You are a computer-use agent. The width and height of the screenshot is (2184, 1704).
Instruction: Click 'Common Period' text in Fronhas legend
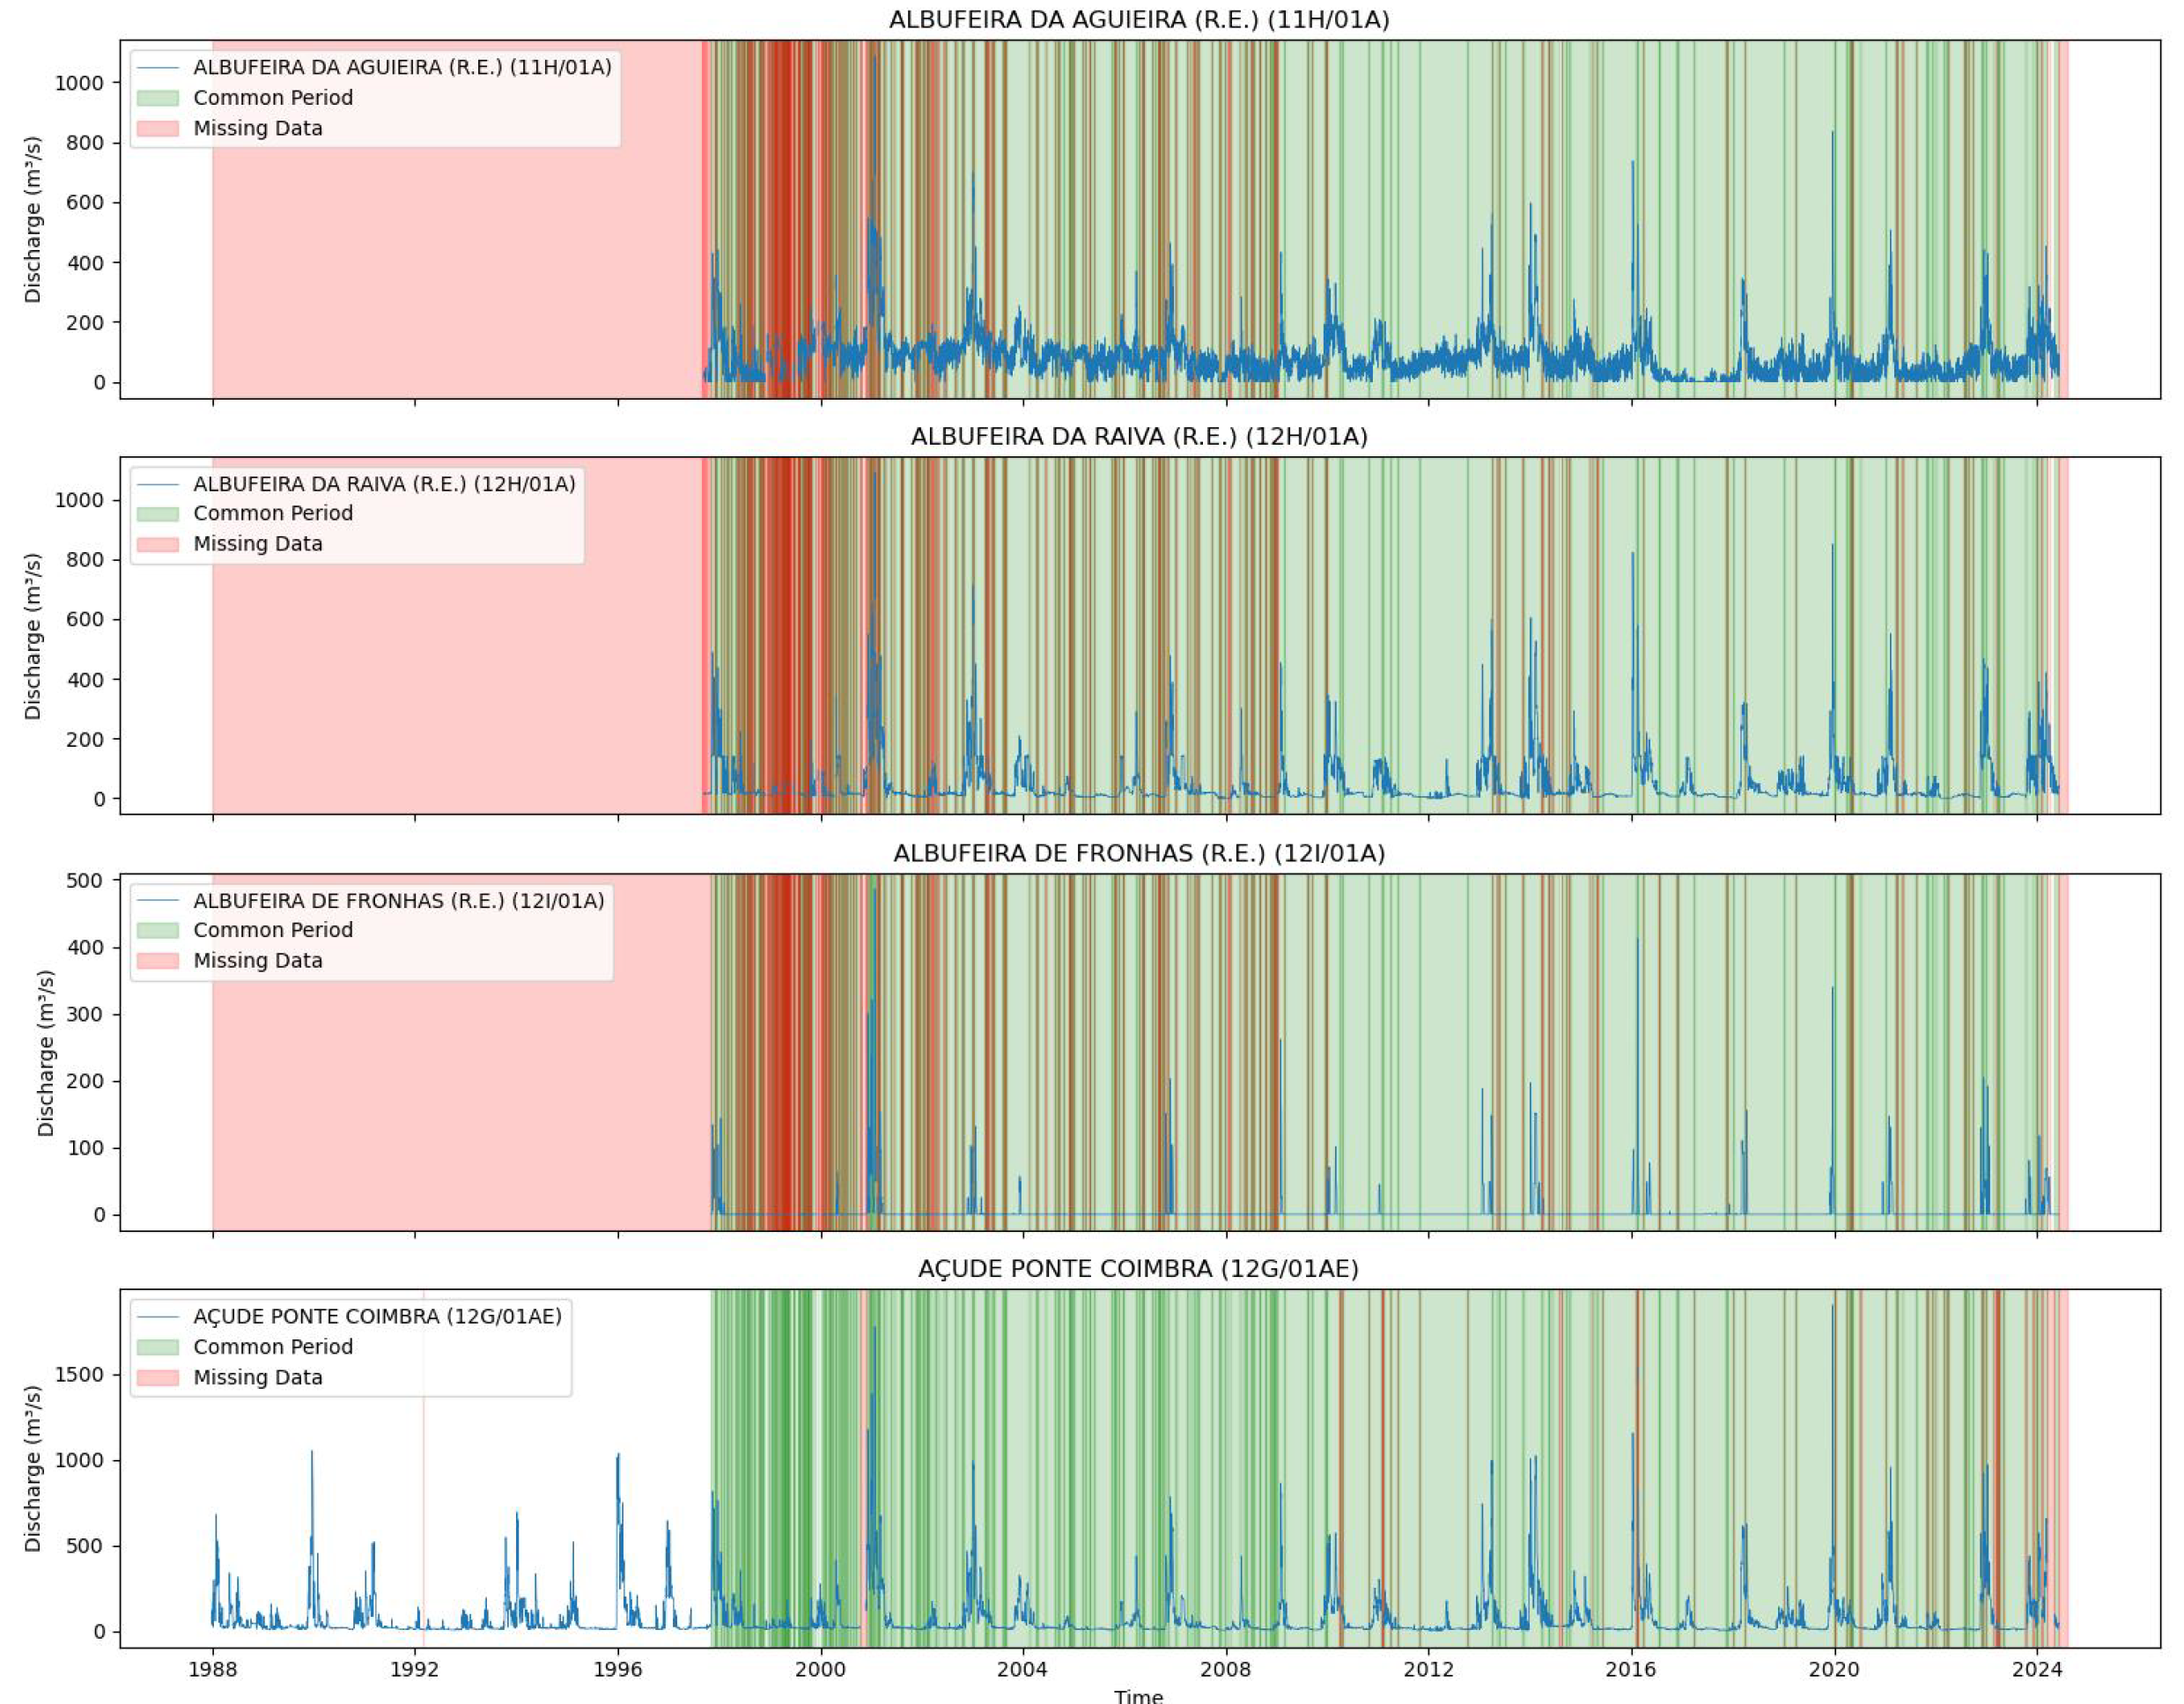click(x=273, y=930)
